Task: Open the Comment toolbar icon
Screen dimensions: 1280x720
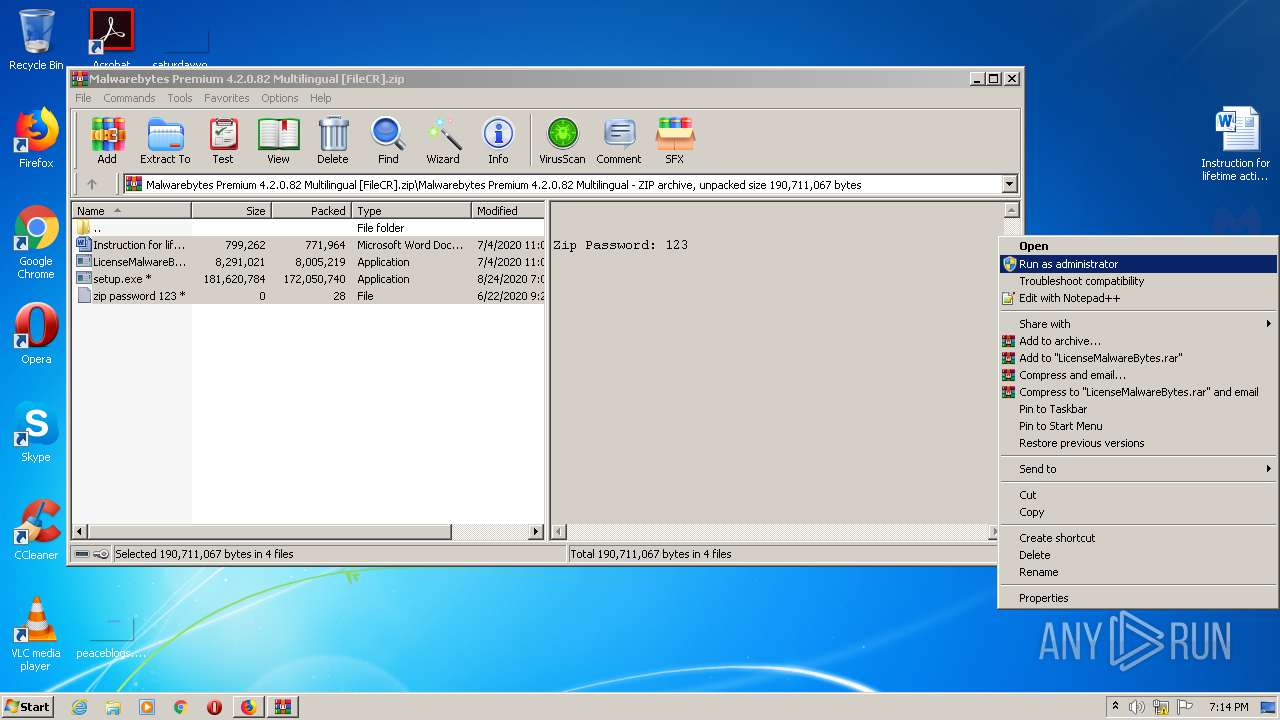Action: tap(619, 141)
